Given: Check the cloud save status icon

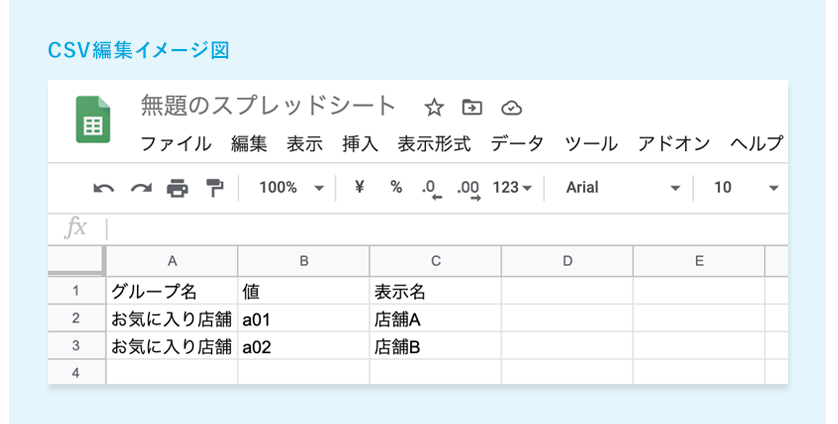Looking at the screenshot, I should point(511,109).
